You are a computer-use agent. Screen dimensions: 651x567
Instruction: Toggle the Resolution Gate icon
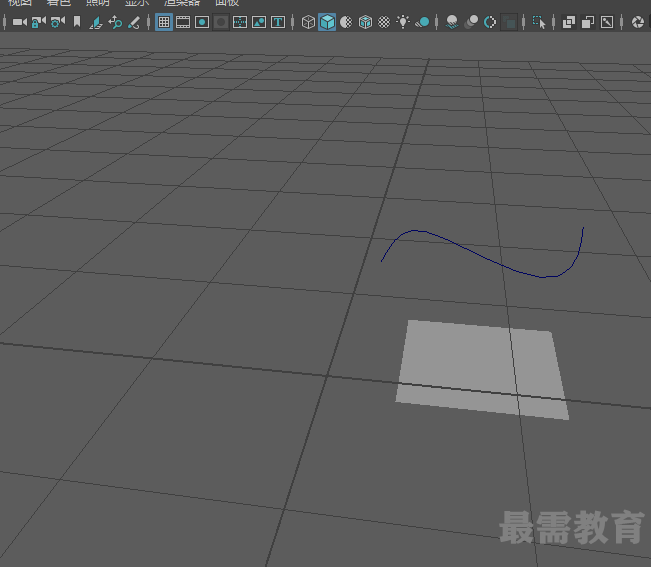(x=202, y=22)
